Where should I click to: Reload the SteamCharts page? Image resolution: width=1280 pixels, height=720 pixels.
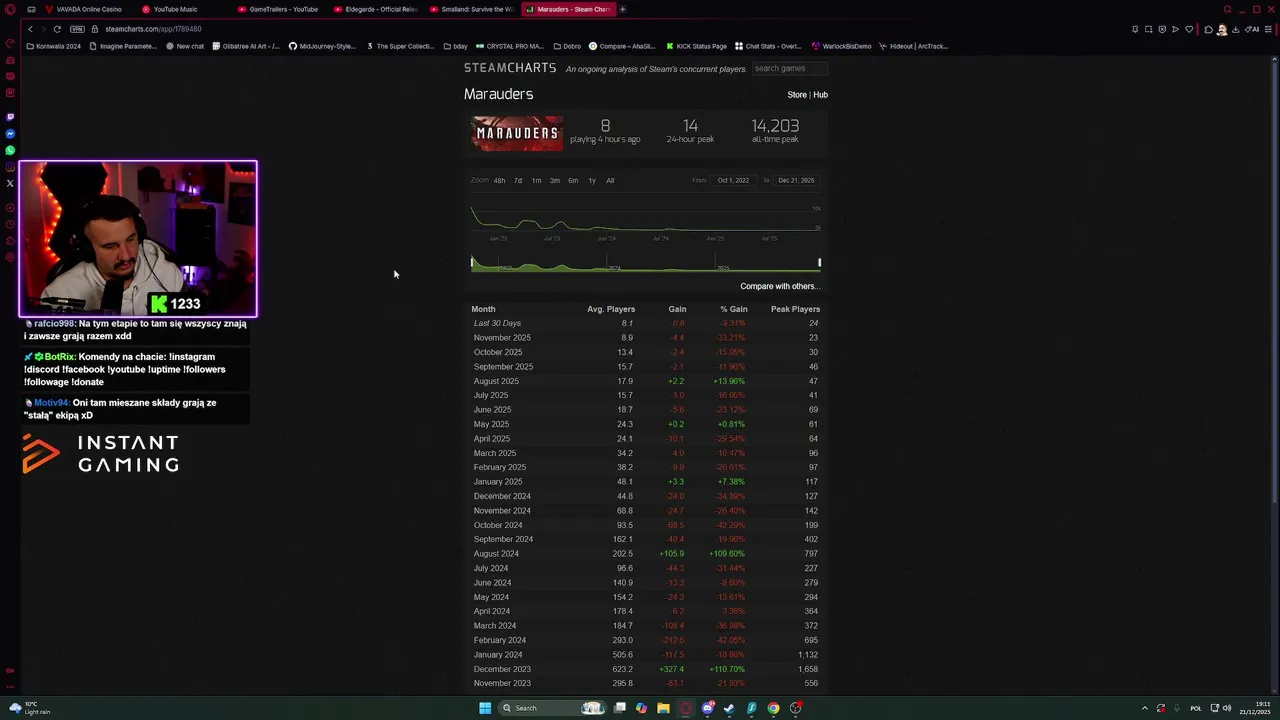click(57, 29)
